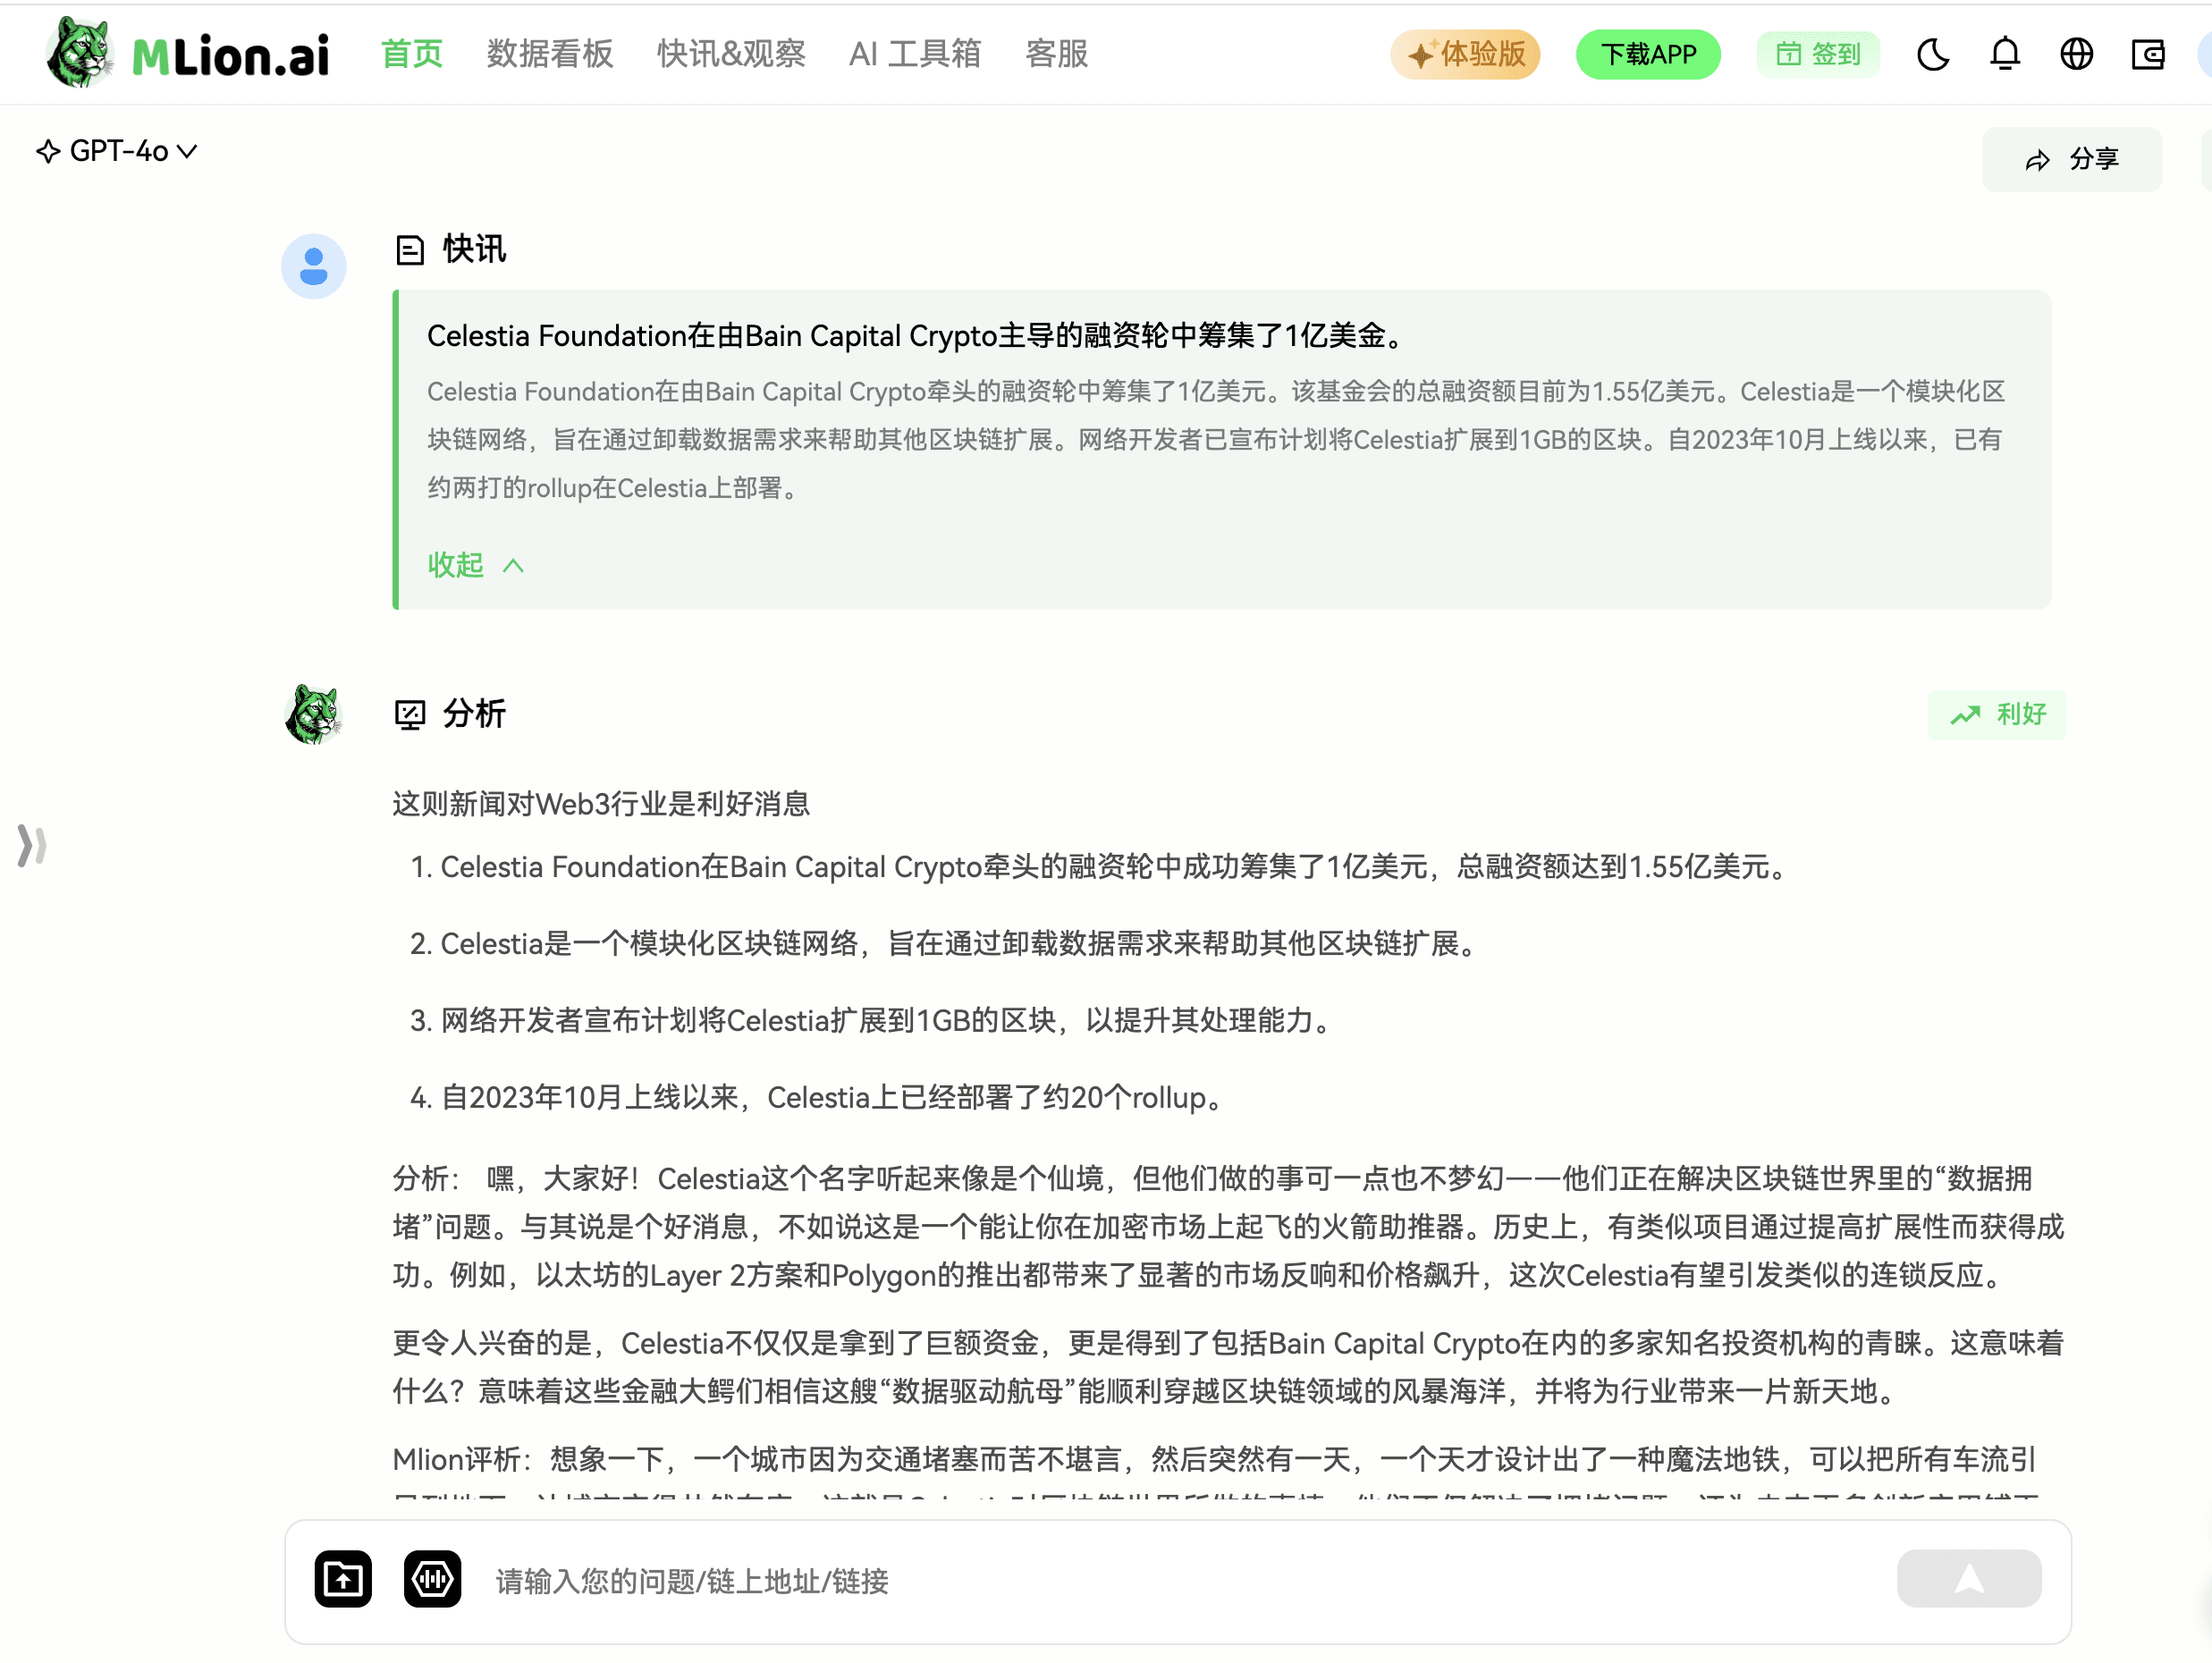The width and height of the screenshot is (2212, 1663).
Task: Click the 快讯 news document icon
Action: coord(410,250)
